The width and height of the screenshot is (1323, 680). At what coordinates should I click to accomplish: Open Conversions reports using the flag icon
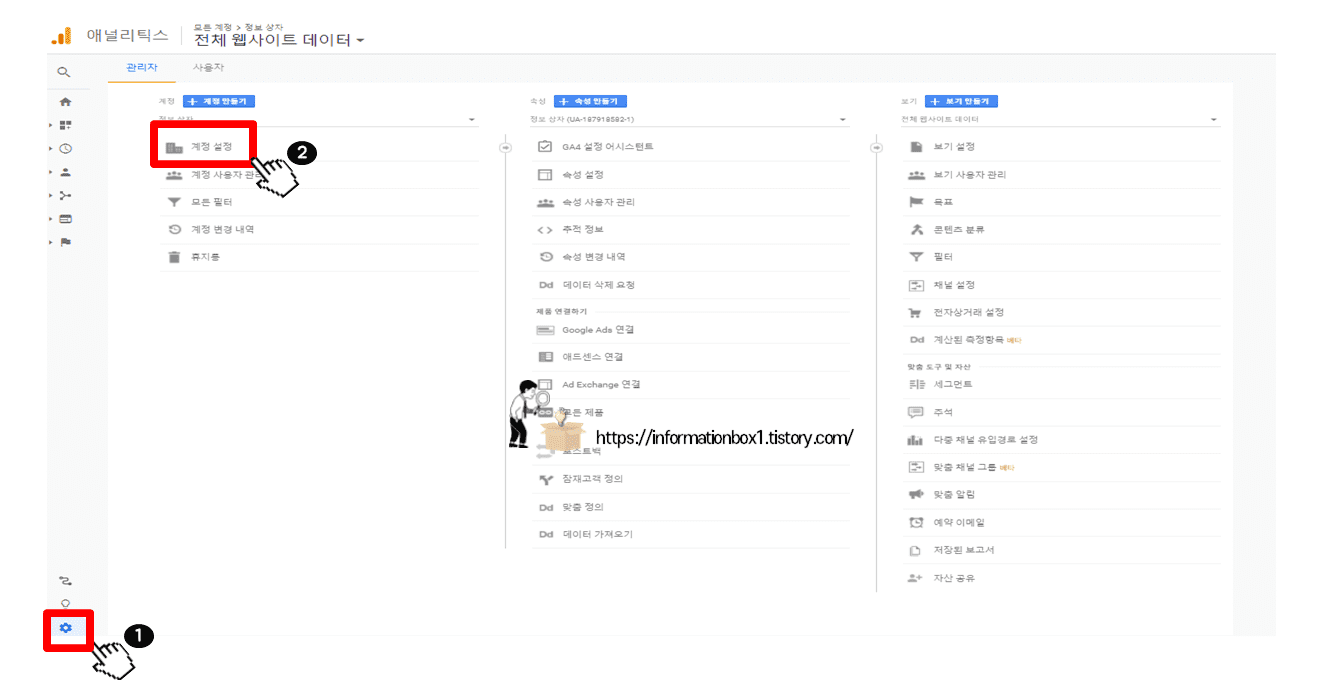tap(66, 241)
